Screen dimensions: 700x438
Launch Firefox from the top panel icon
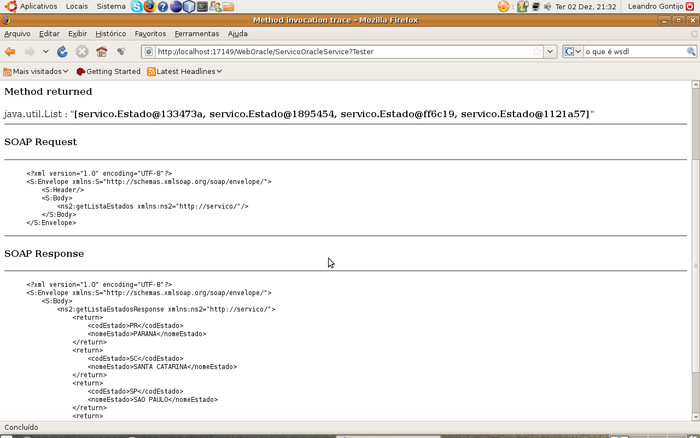[x=150, y=6]
